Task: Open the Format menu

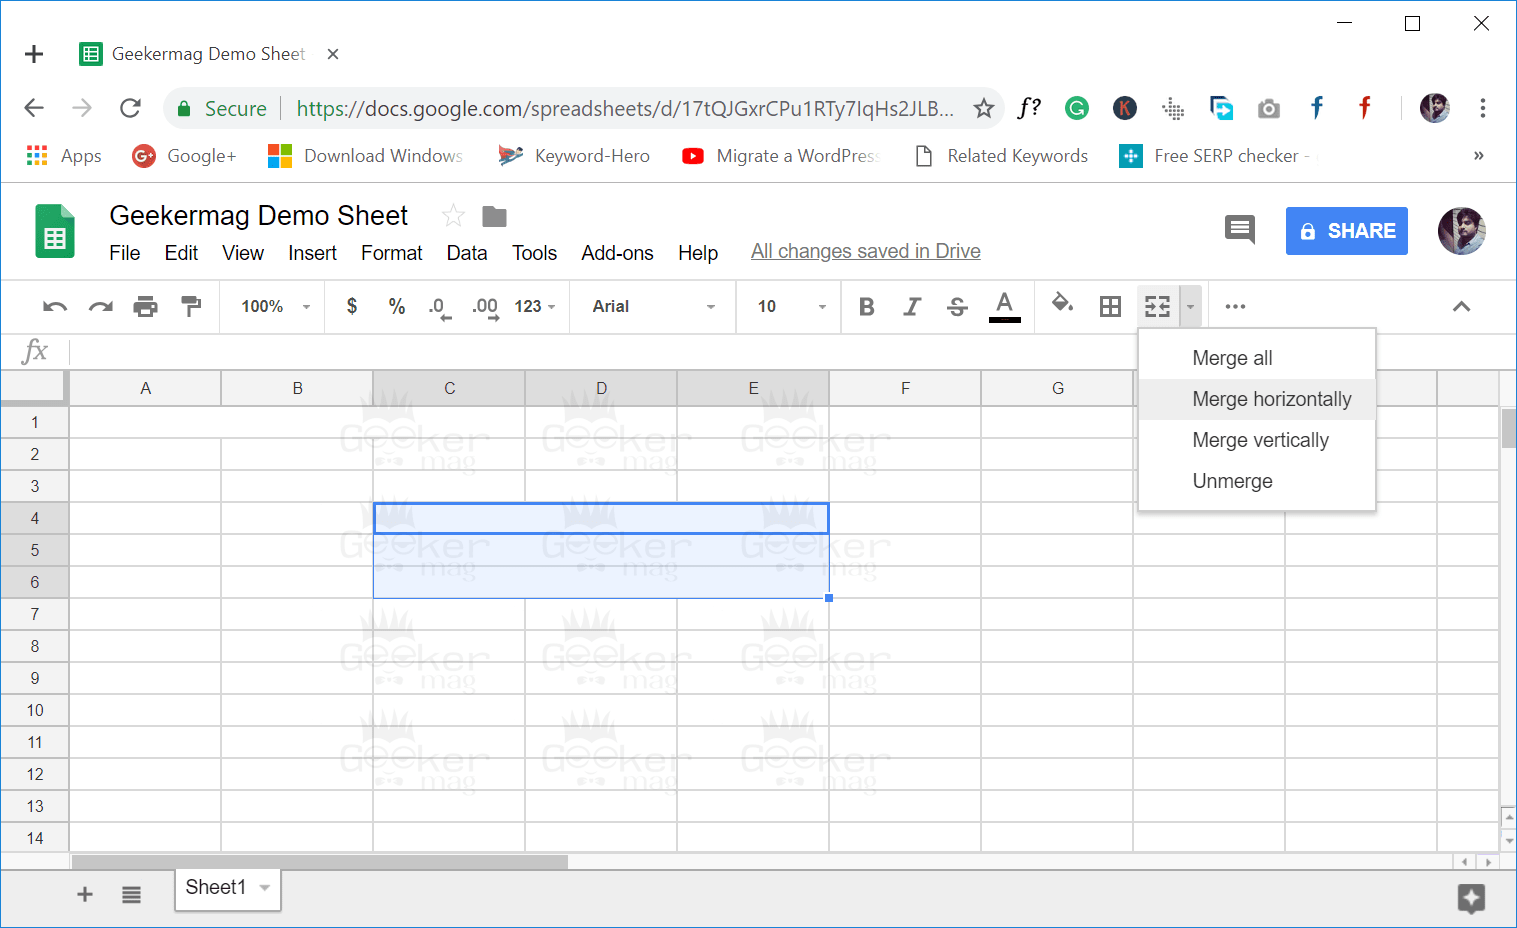Action: pos(392,253)
